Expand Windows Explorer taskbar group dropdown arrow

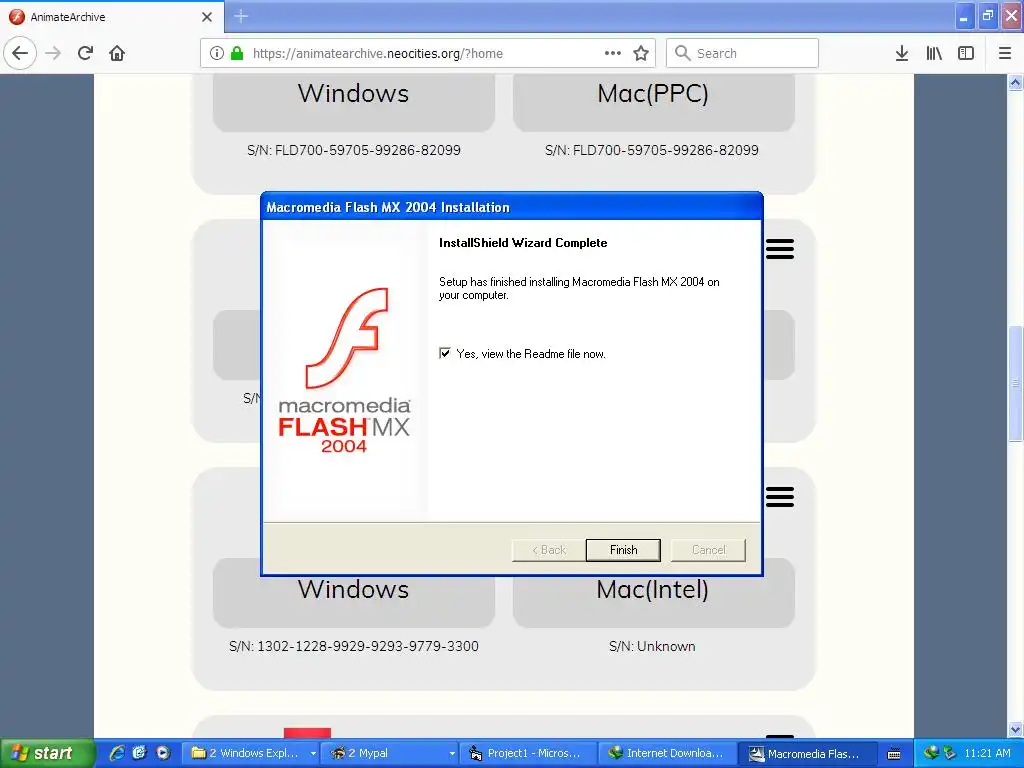point(313,754)
